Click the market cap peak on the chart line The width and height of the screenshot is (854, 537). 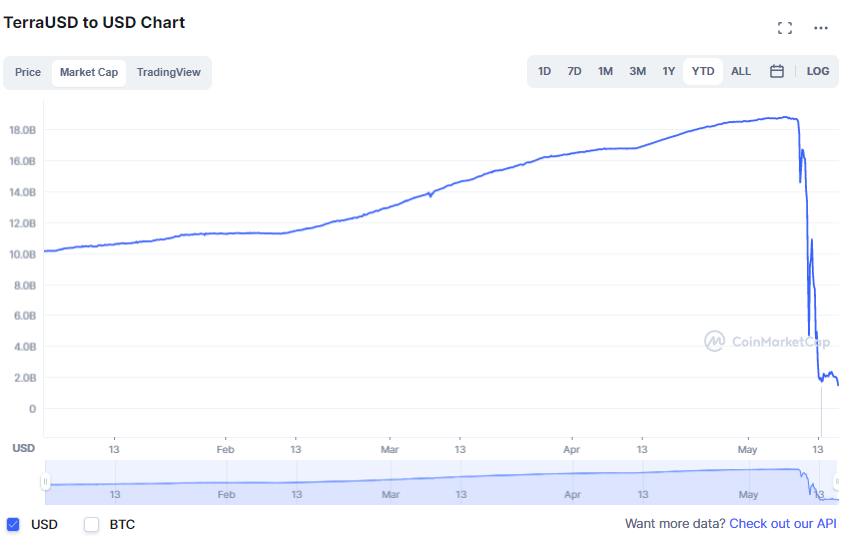point(785,117)
